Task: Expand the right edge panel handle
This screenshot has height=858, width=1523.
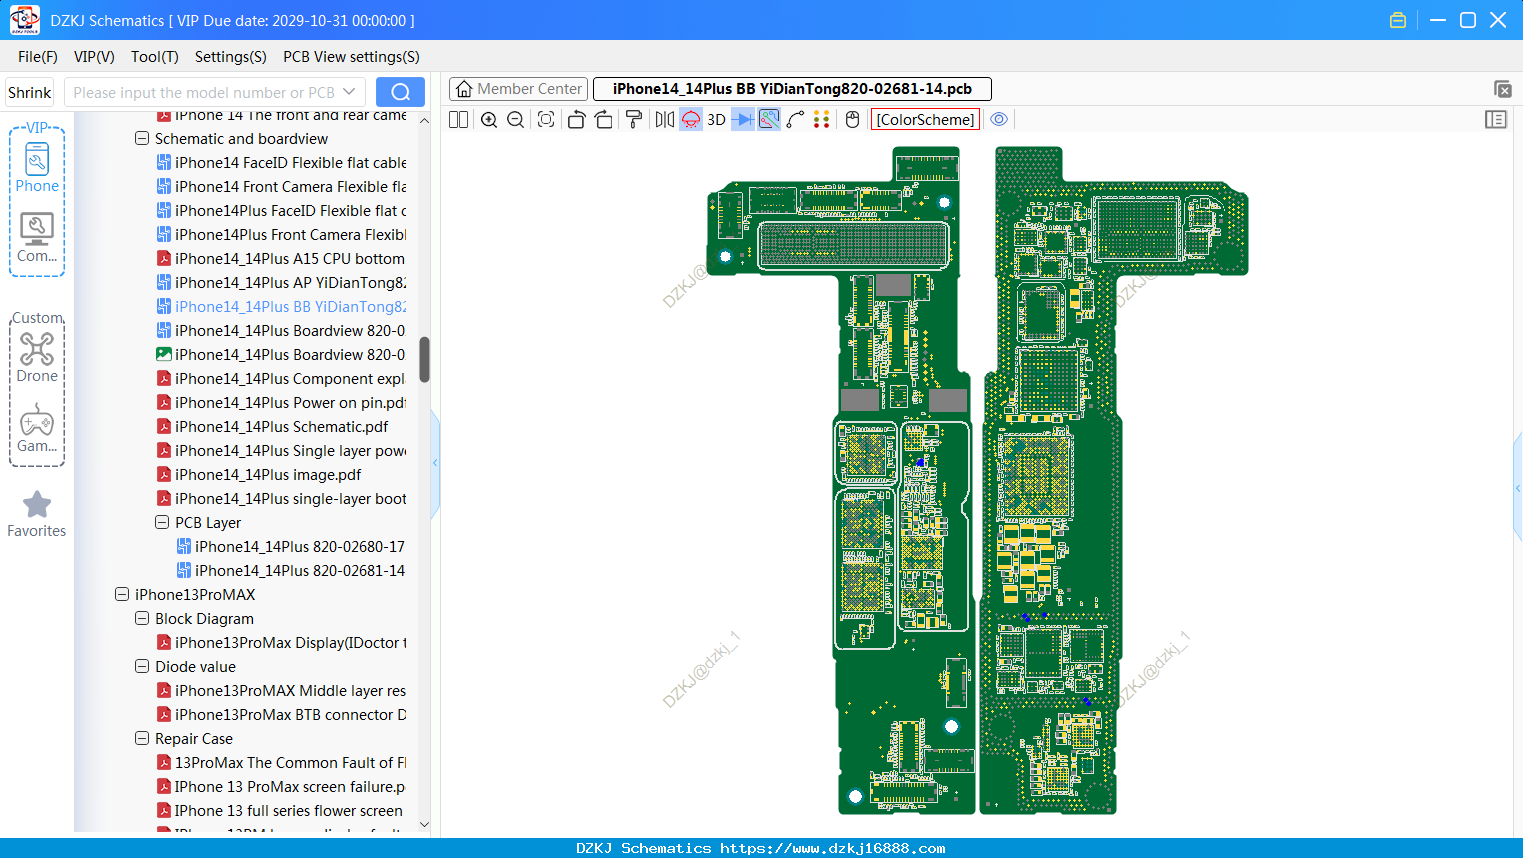Action: click(x=1518, y=488)
